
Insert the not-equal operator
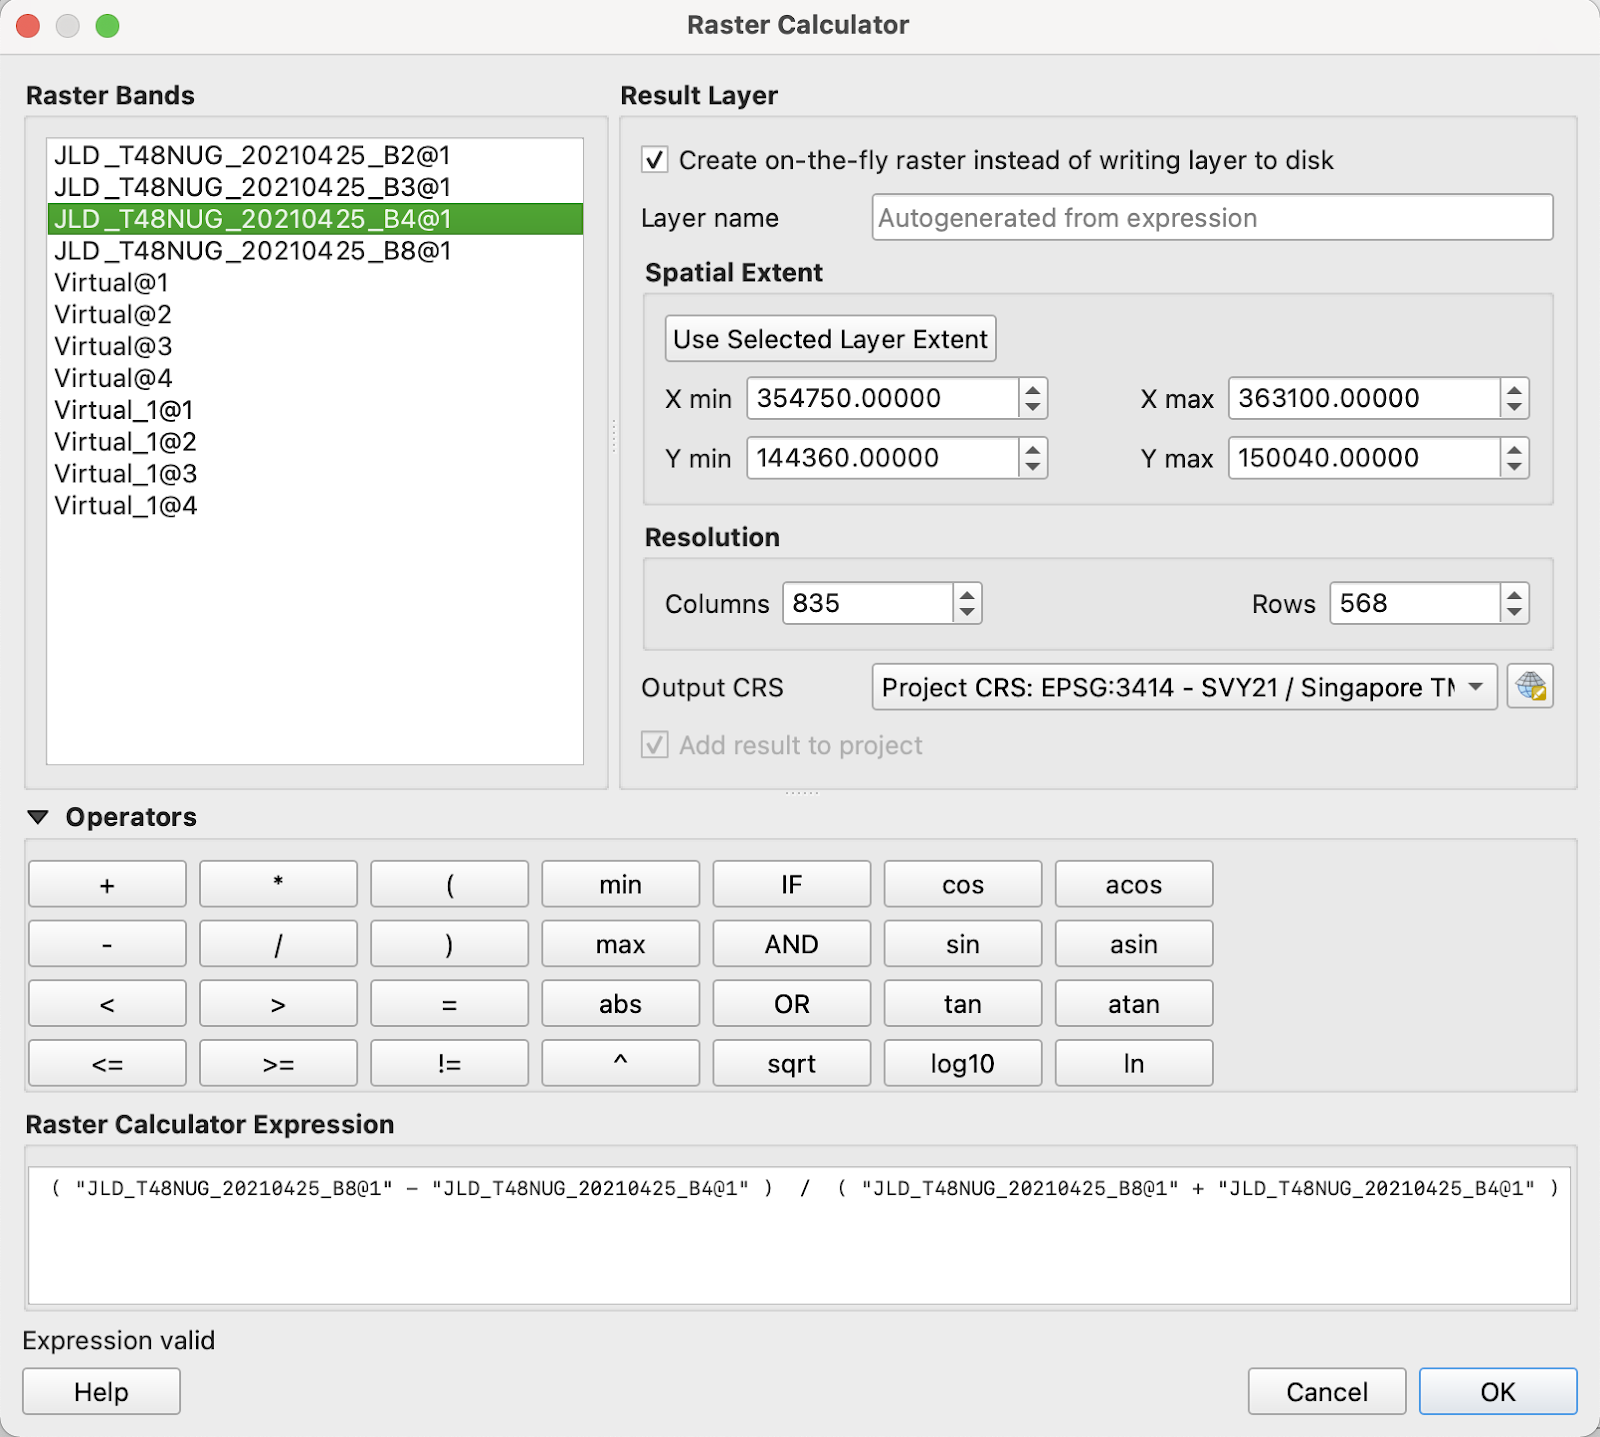[449, 1063]
